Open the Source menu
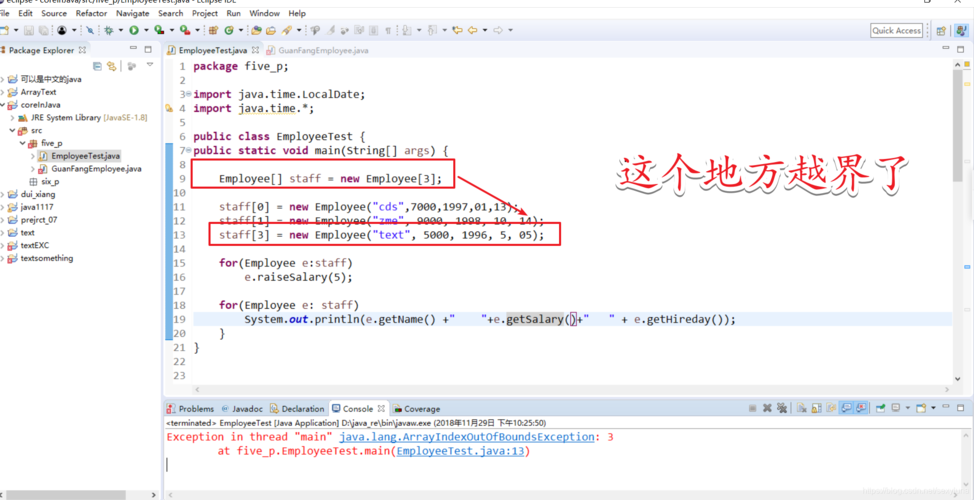The height and width of the screenshot is (500, 974). coord(54,13)
